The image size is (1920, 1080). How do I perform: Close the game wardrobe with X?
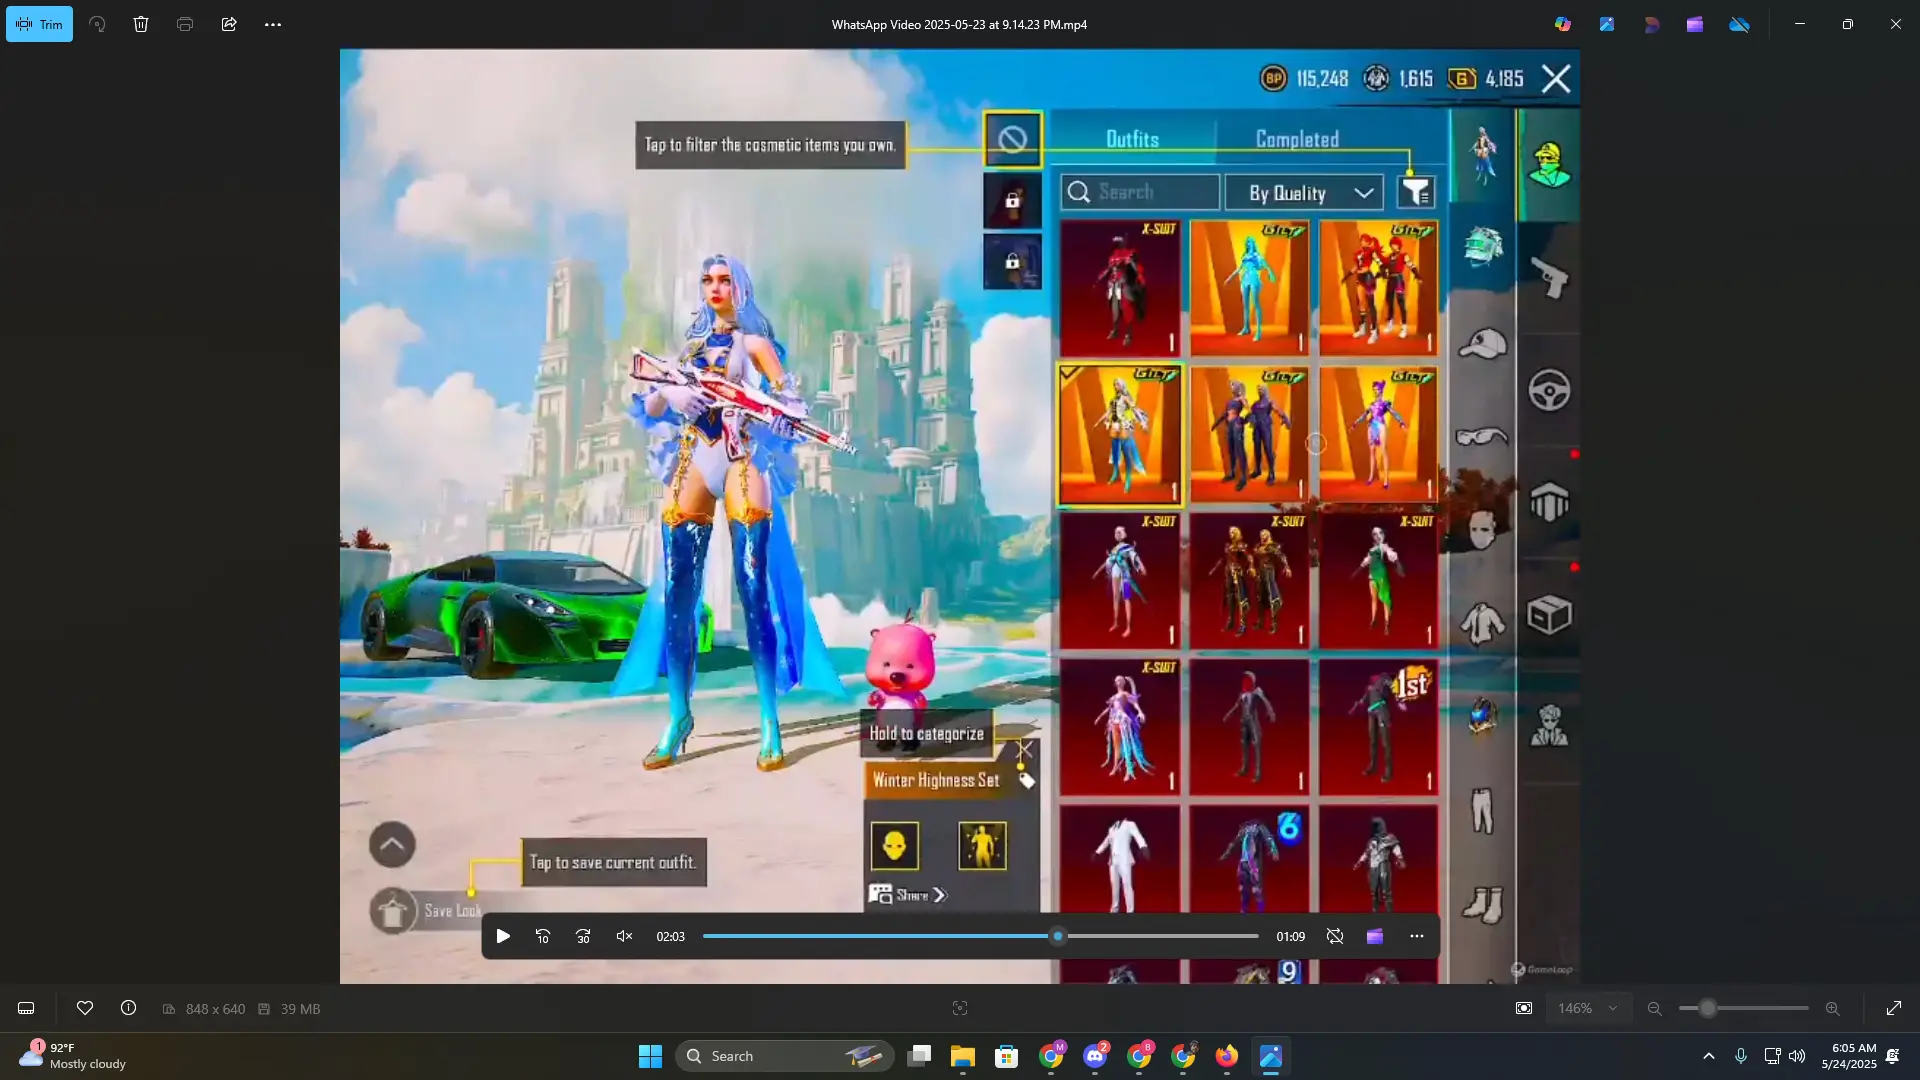coord(1556,79)
